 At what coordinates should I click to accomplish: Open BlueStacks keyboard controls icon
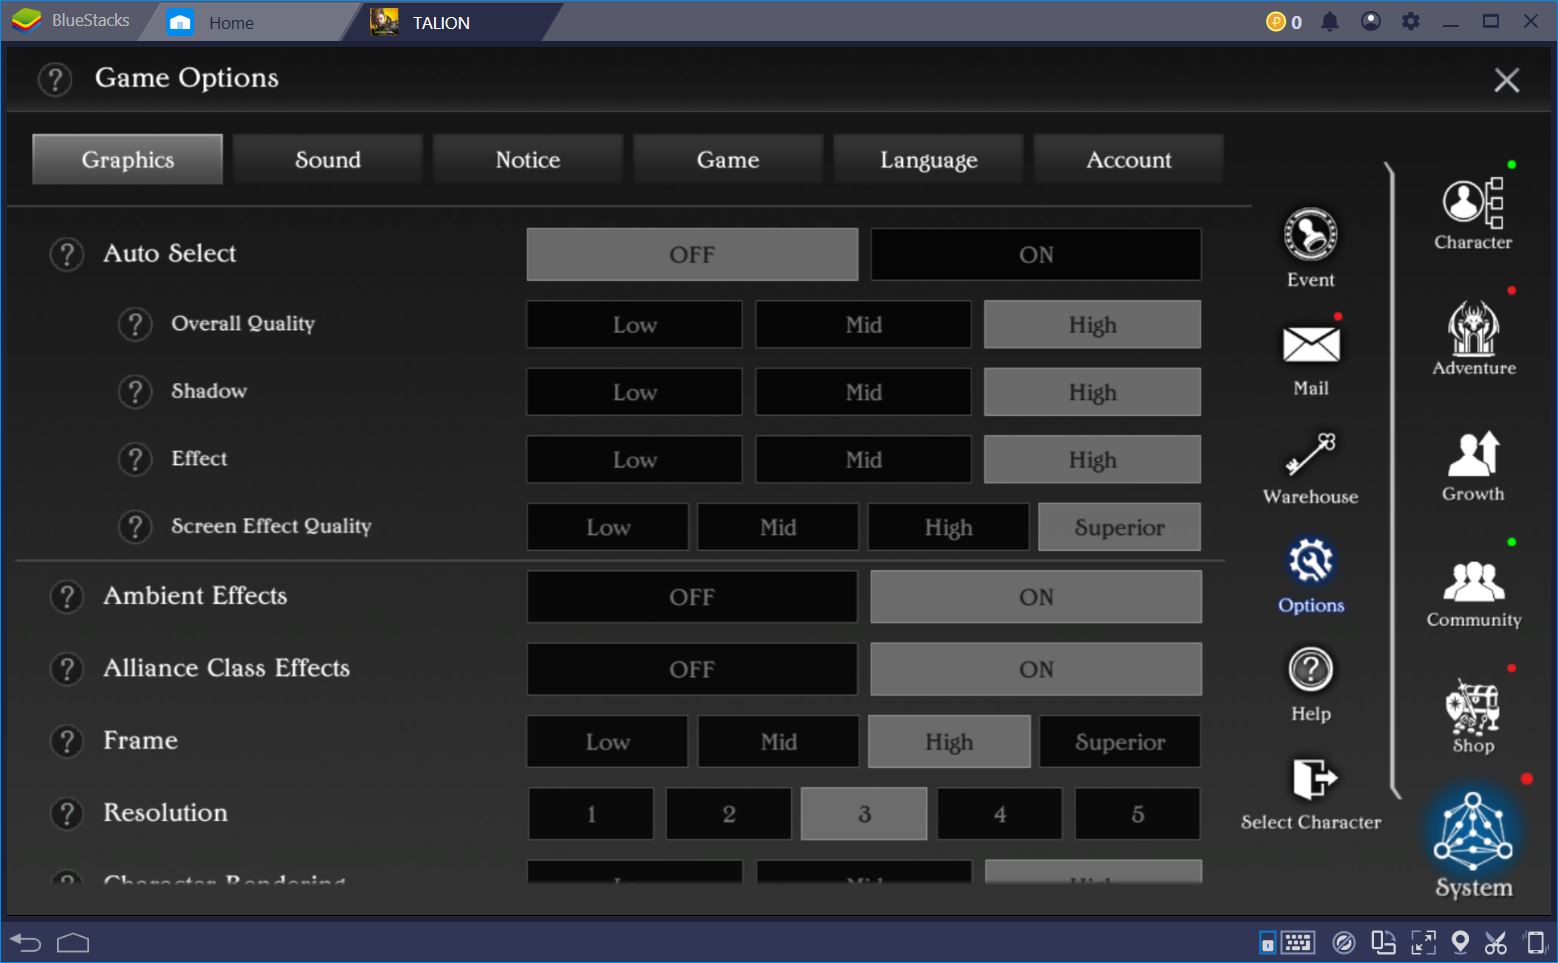pyautogui.click(x=1298, y=942)
